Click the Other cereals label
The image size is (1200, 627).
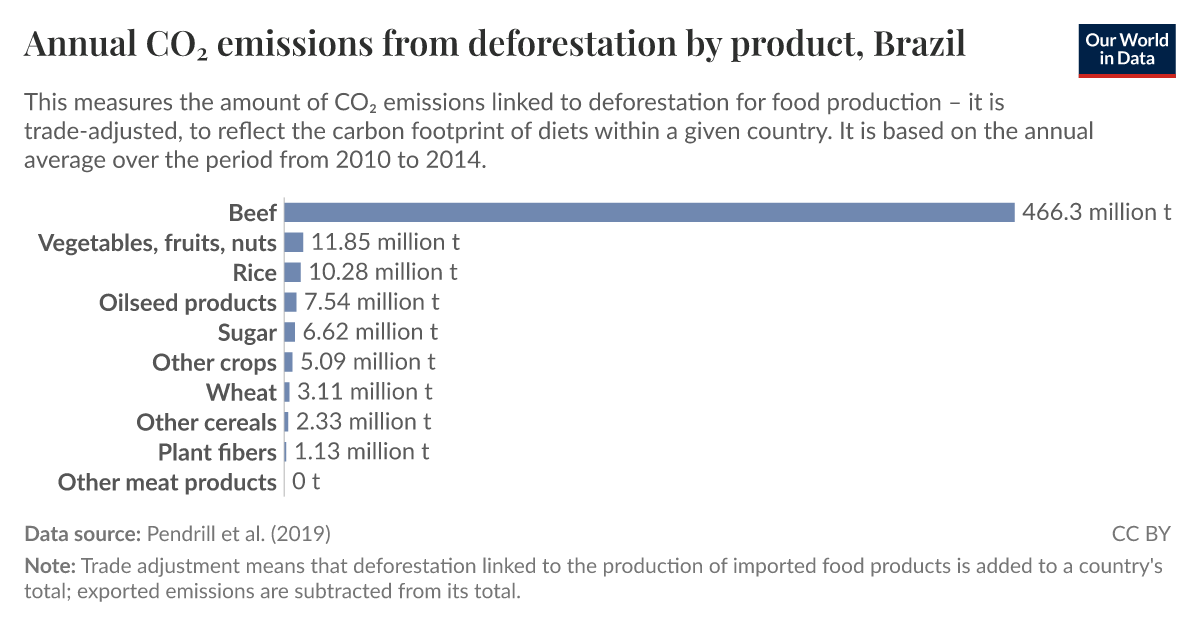206,422
